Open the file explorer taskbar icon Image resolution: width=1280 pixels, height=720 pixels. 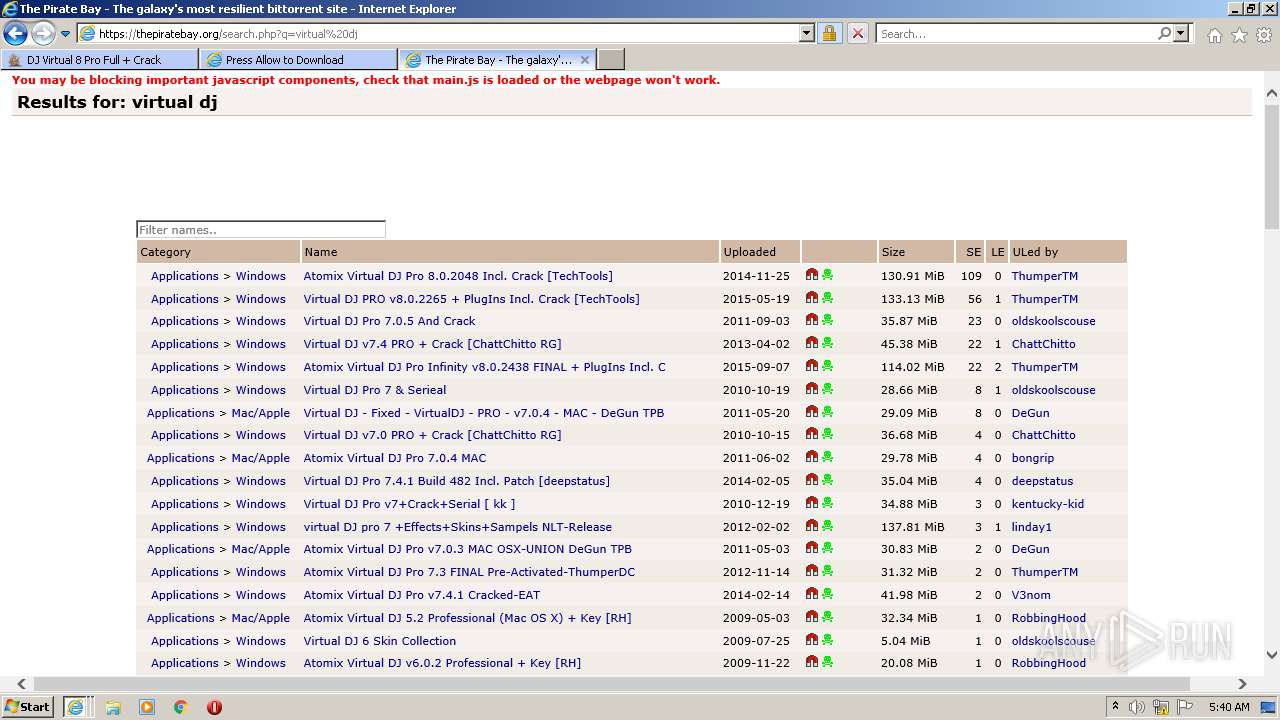point(113,707)
